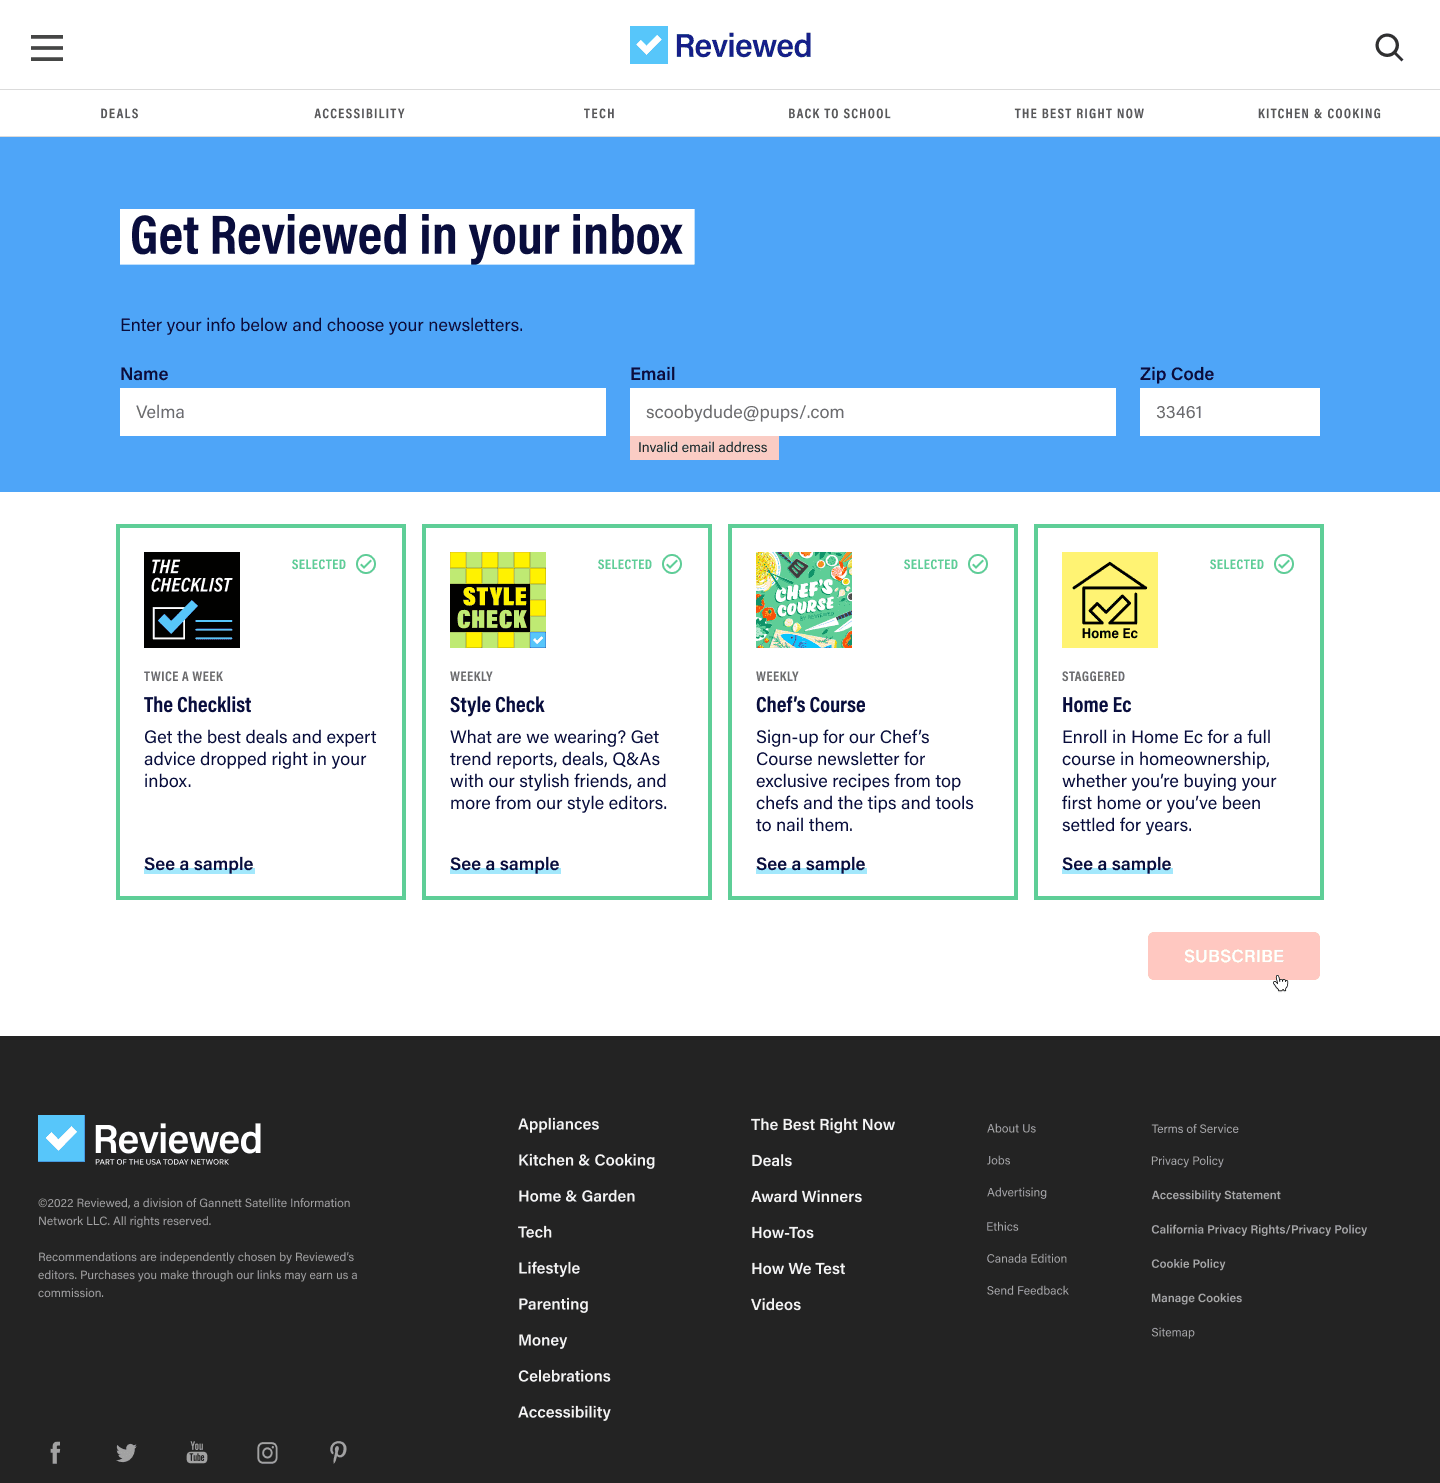Deselect The Checklist newsletter checkmark
1440x1483 pixels.
366,564
